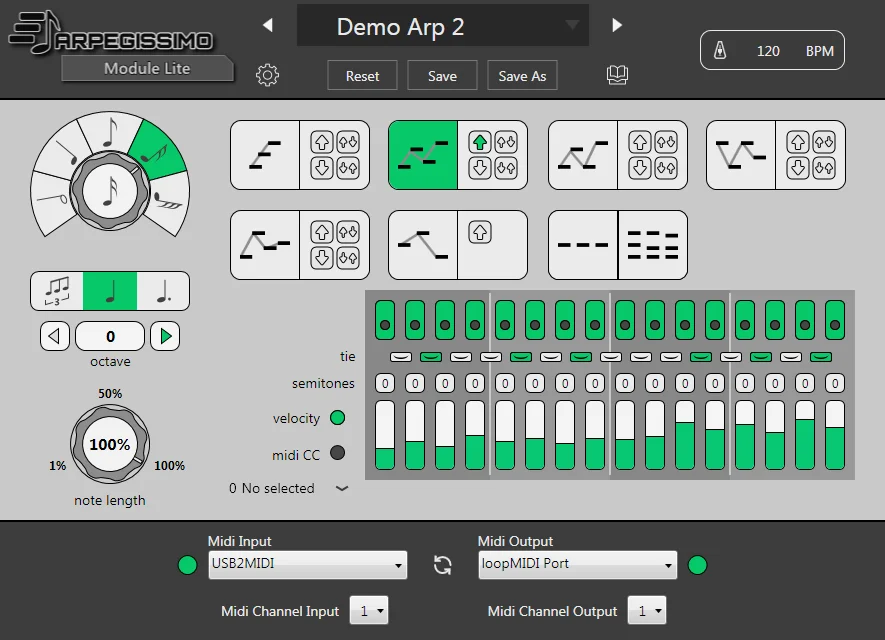Go to previous preset with left arrow
Image resolution: width=885 pixels, height=640 pixels.
pyautogui.click(x=268, y=25)
